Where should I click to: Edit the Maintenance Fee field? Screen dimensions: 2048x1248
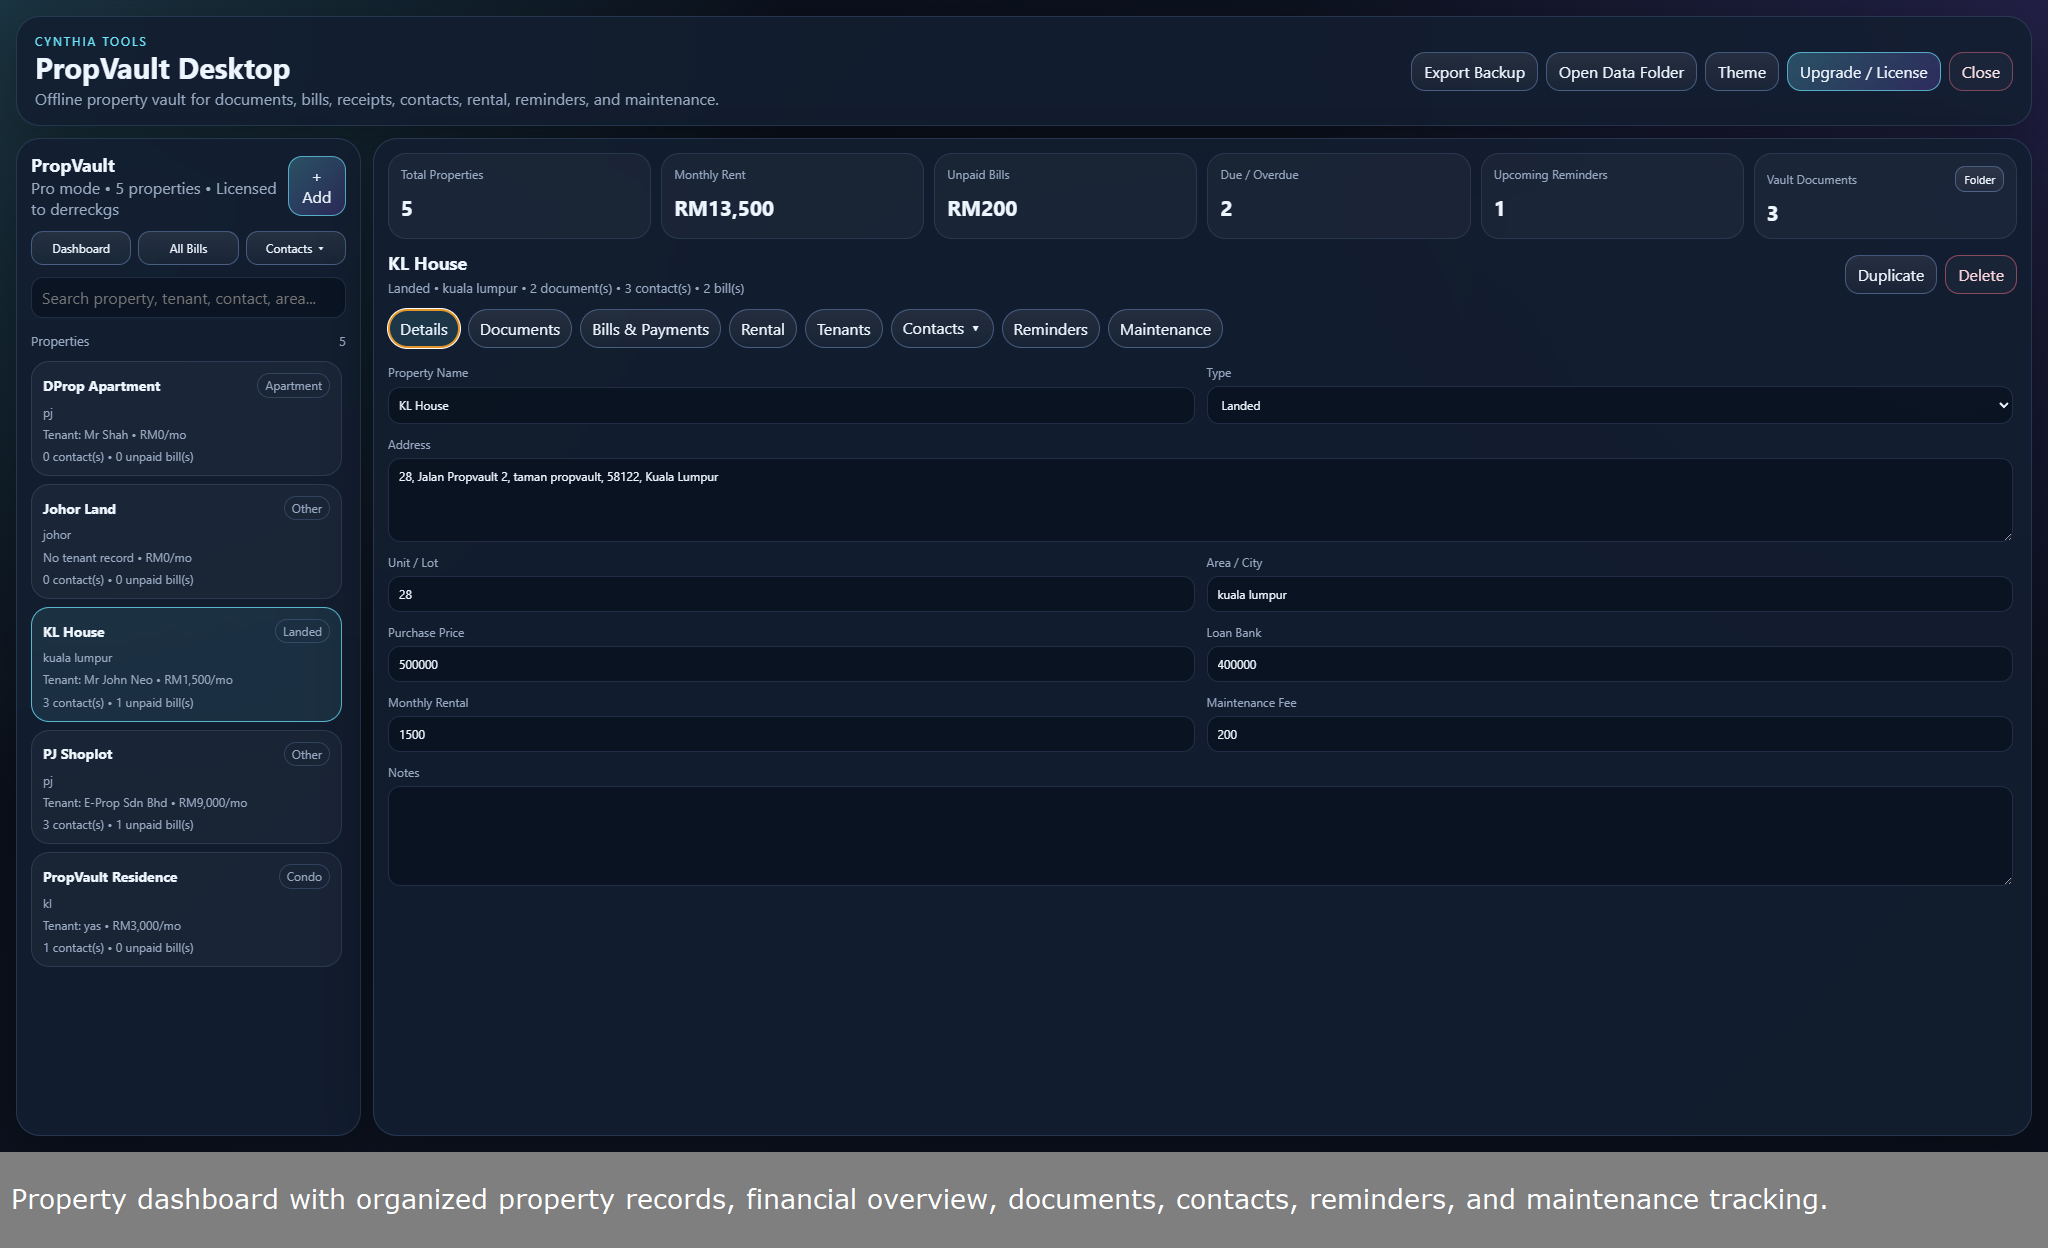(1609, 734)
